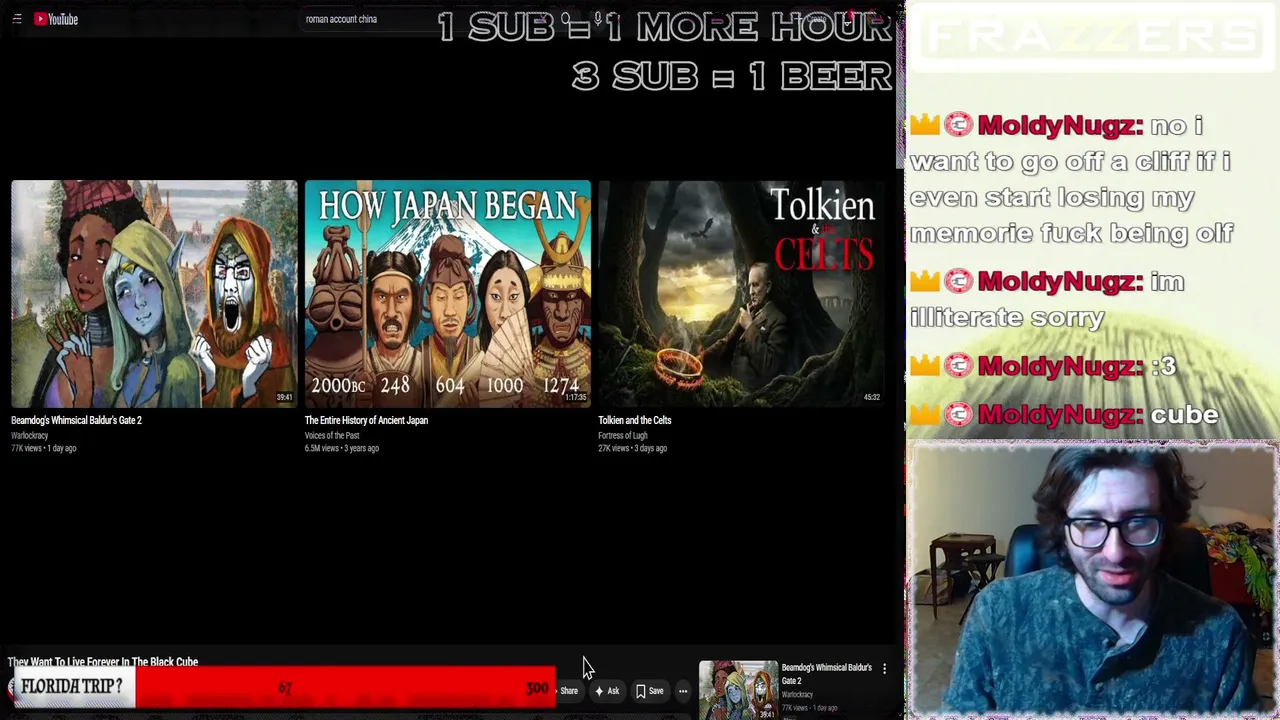Click the YouTube logo
Viewport: 1280px width, 720px height.
tap(56, 19)
